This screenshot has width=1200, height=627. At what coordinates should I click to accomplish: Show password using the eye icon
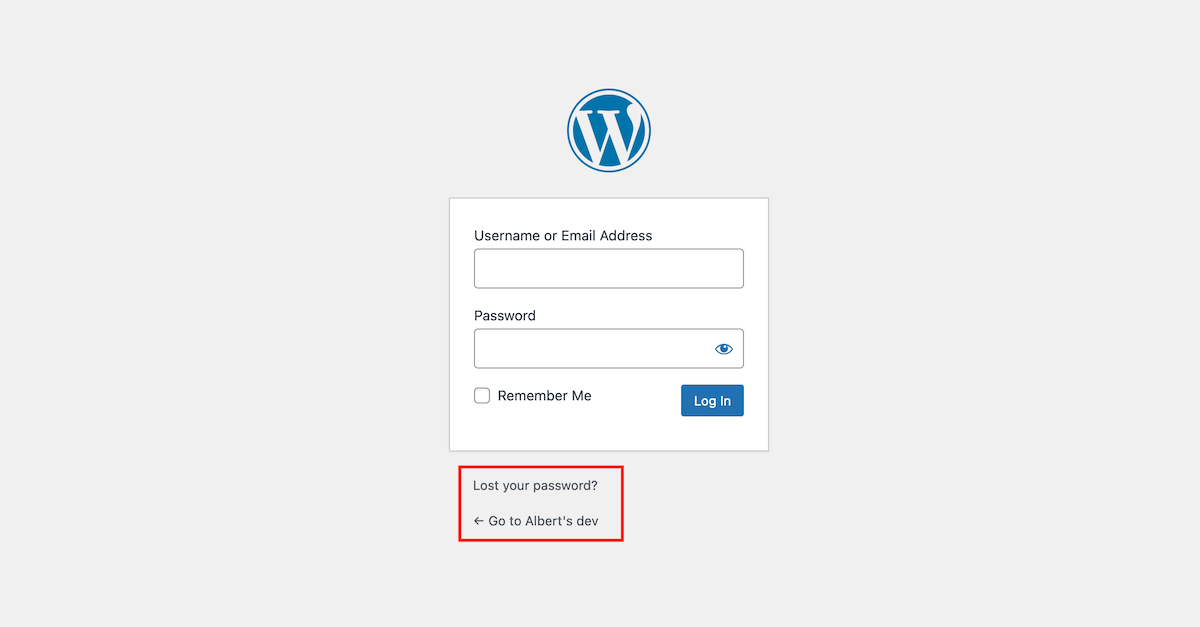pyautogui.click(x=724, y=349)
